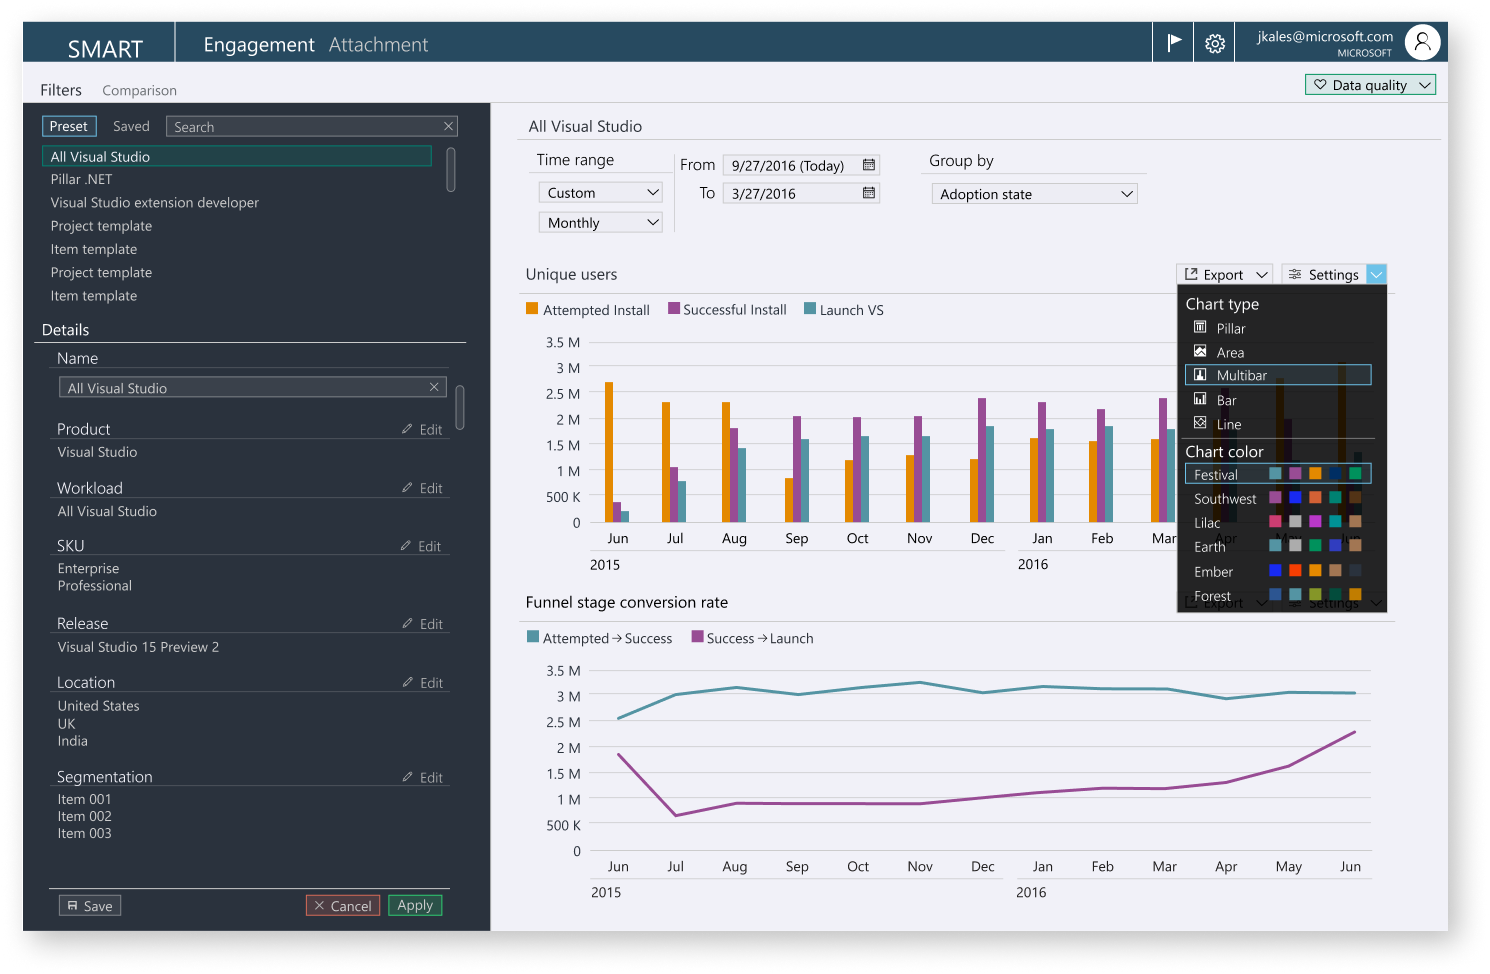
Task: Select the Multibar chart type icon
Action: click(1200, 375)
